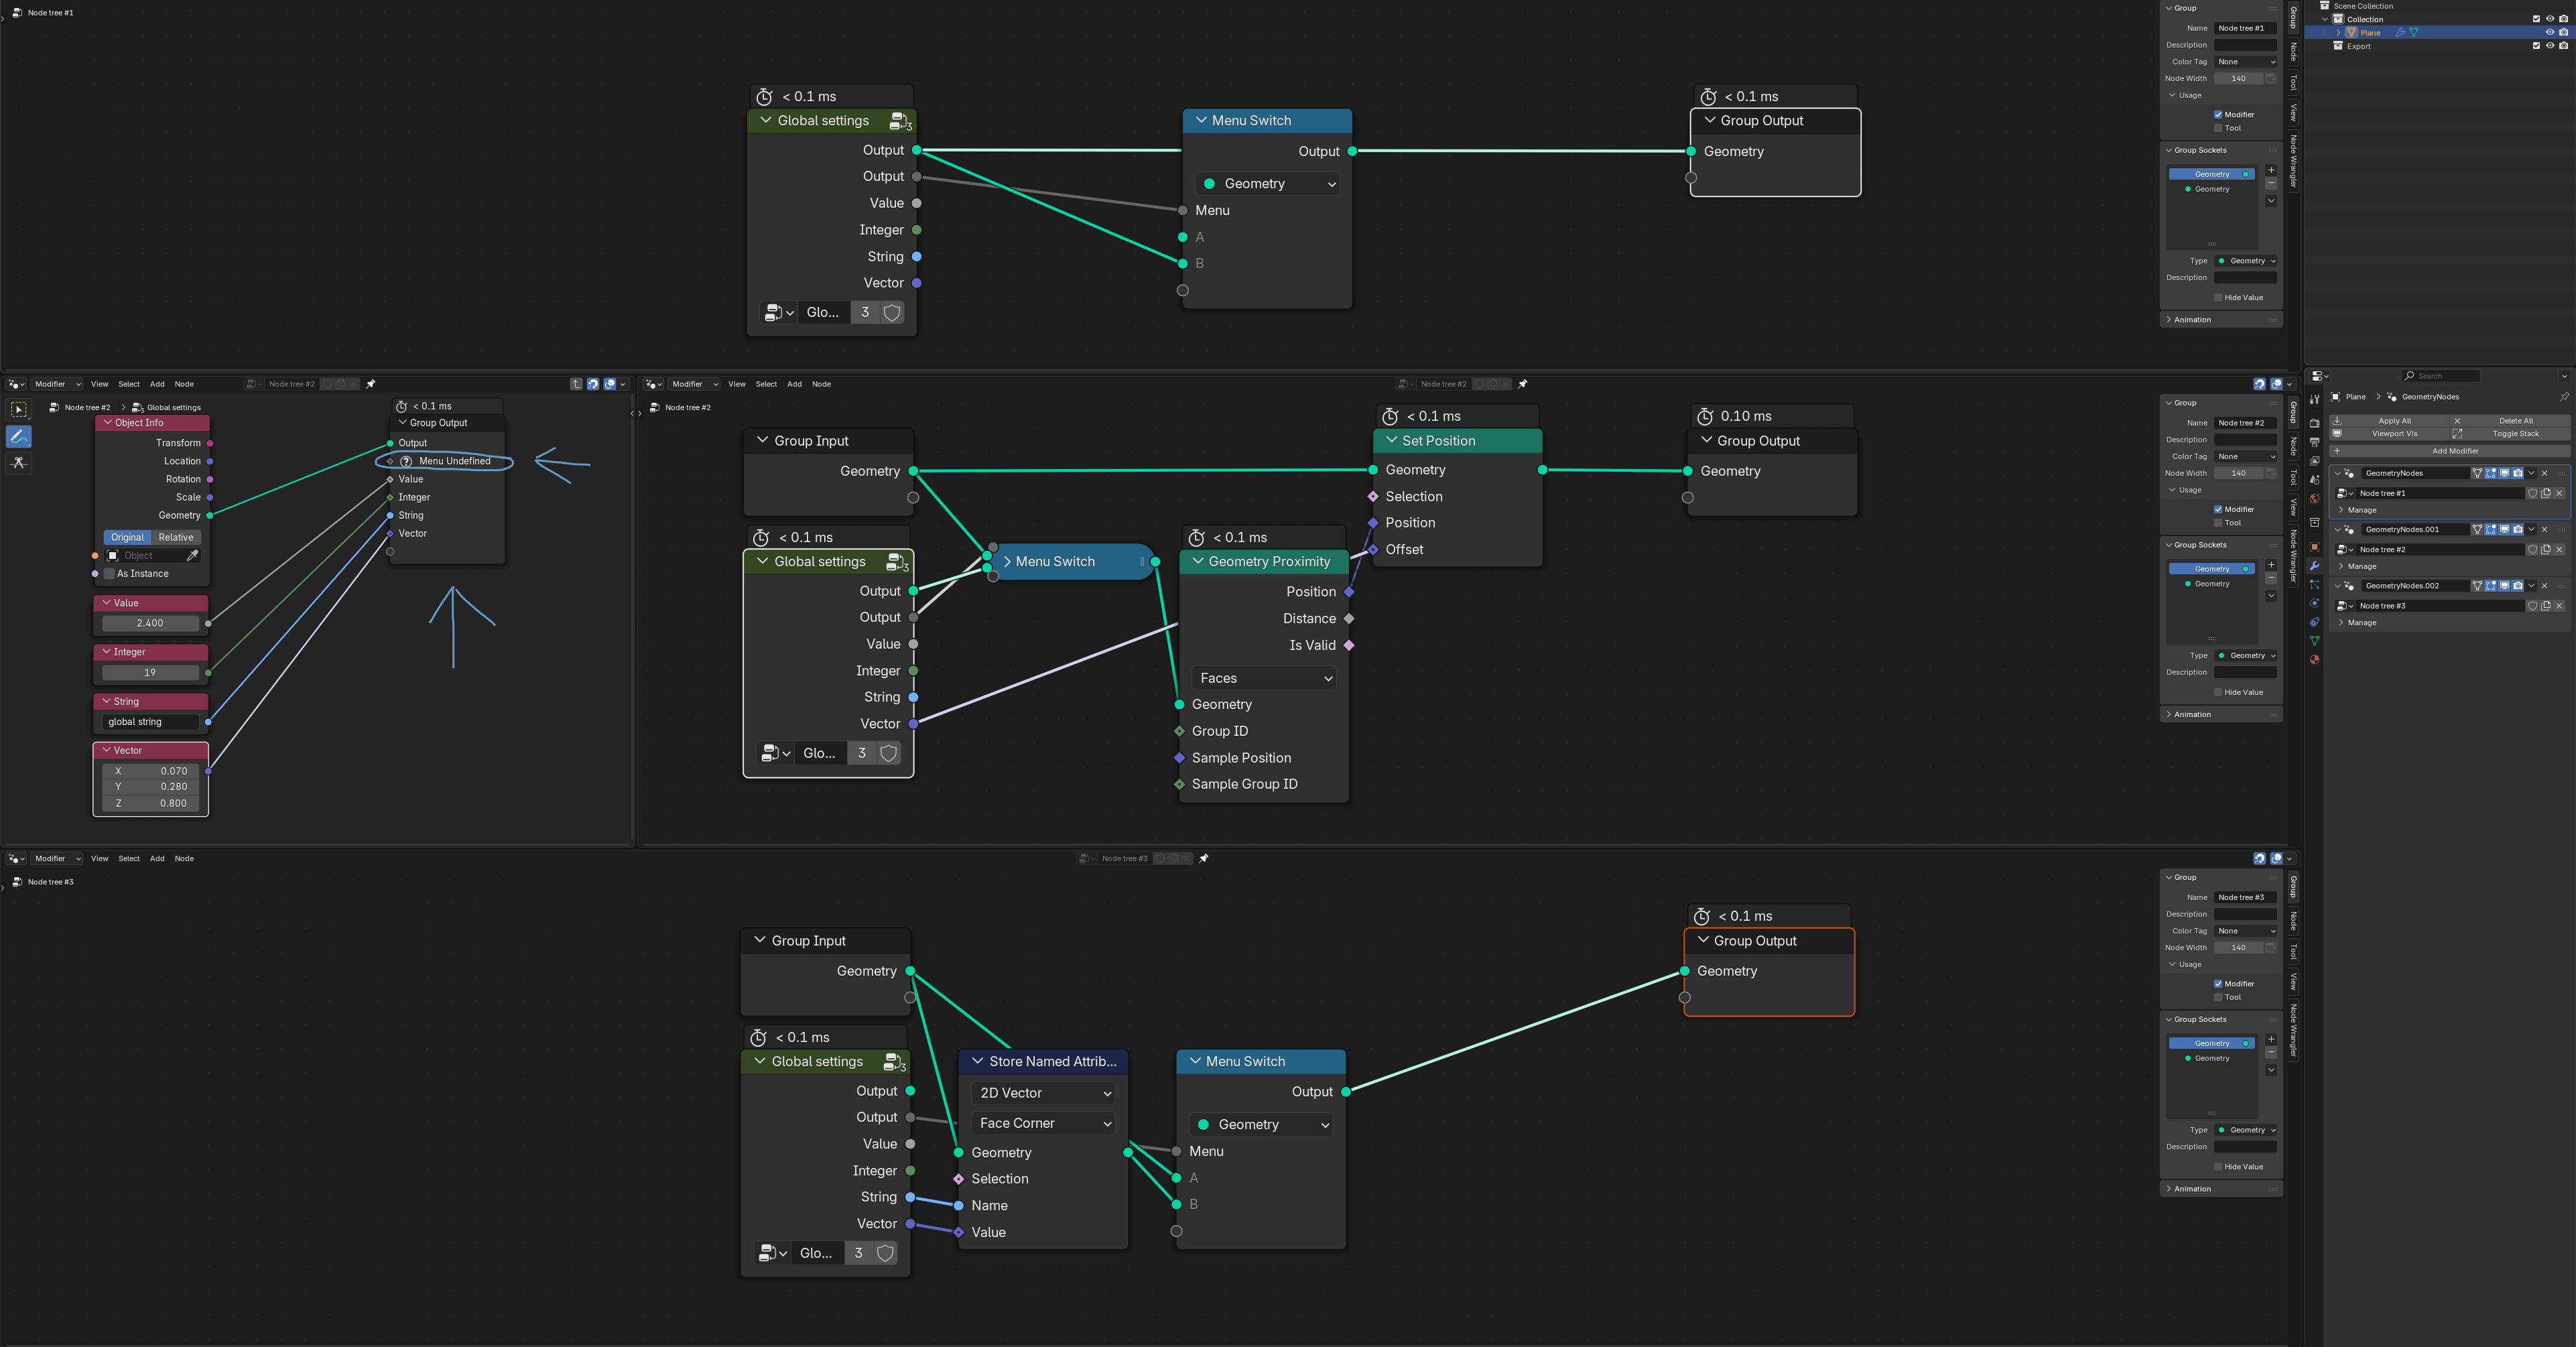Toggle the pin icon in the Global settings editor header
This screenshot has height=1347, width=2576.
[x=371, y=384]
